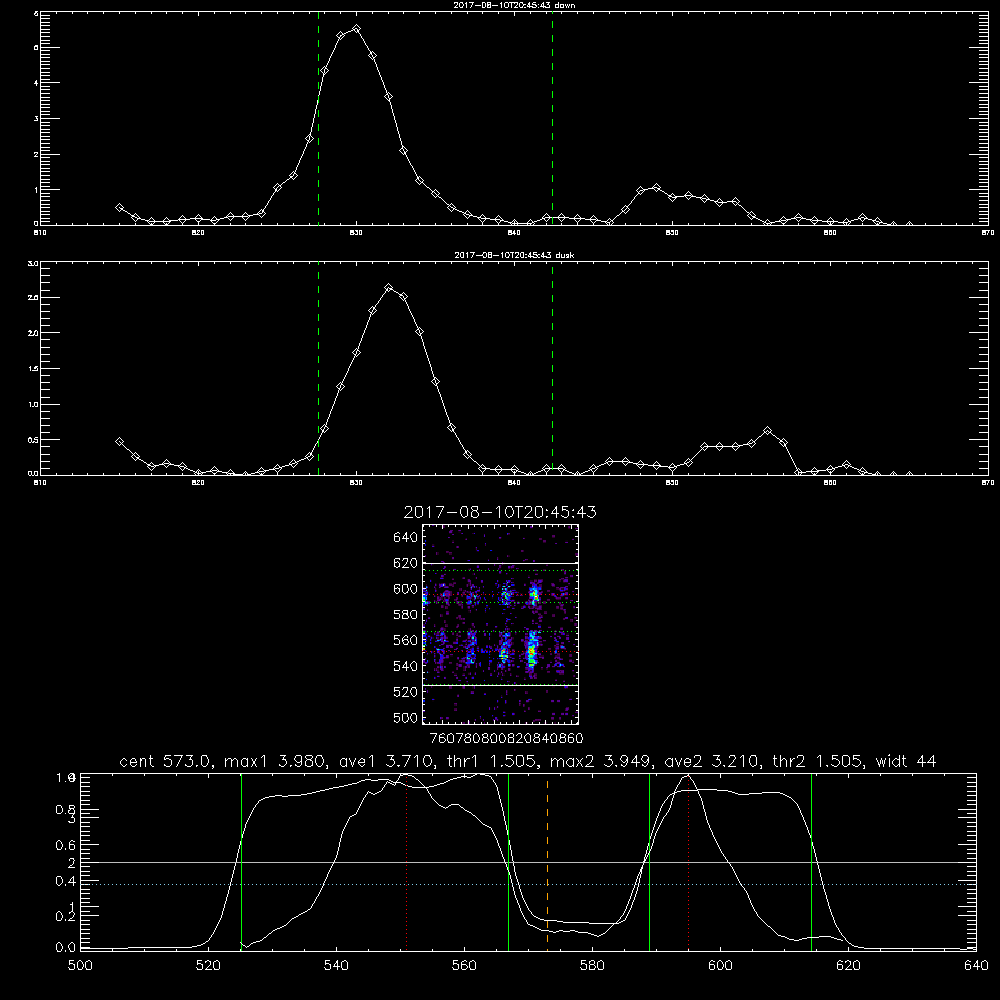This screenshot has height=1000, width=1000.
Task: Click the "560" label on the bottom plot x-axis
Action: pos(464,966)
